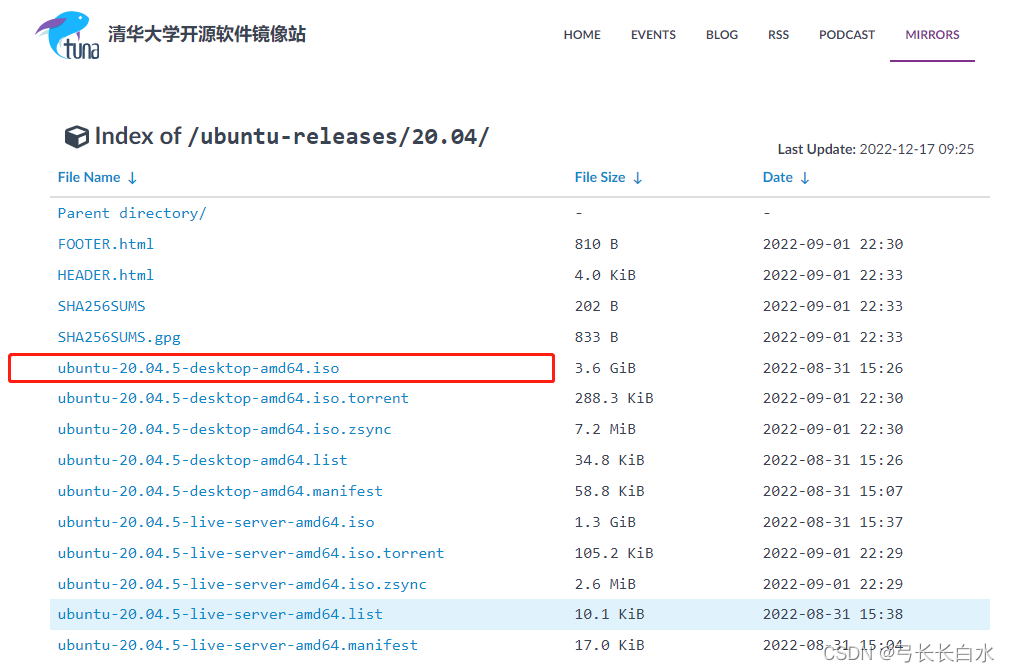Click the package box icon beside Index of
Screen dimensions: 1010x672
[x=77, y=137]
